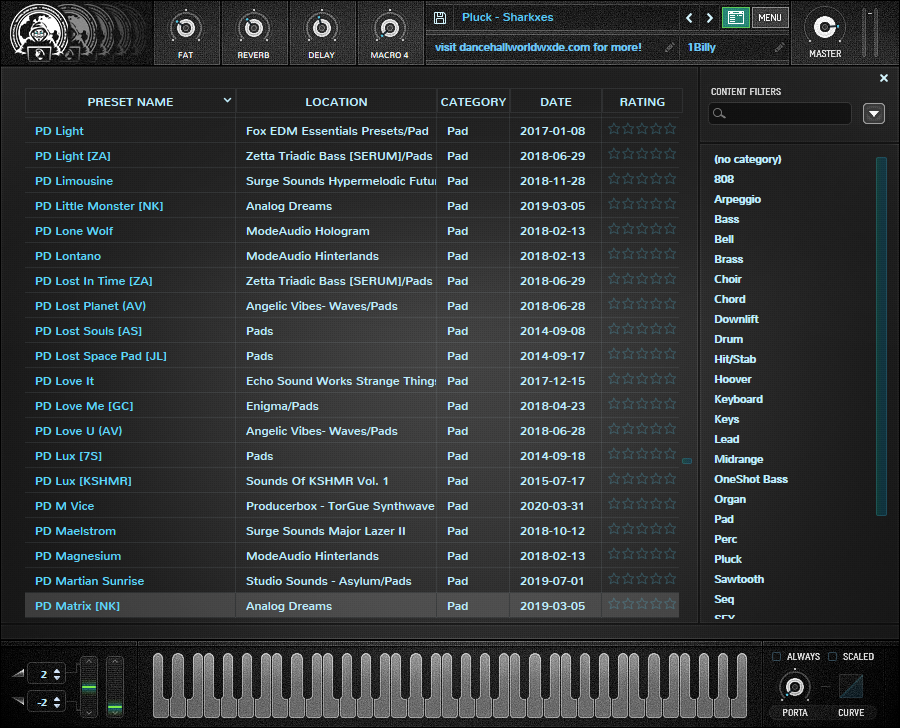
Task: Select the Pluck category filter
Action: (x=728, y=559)
